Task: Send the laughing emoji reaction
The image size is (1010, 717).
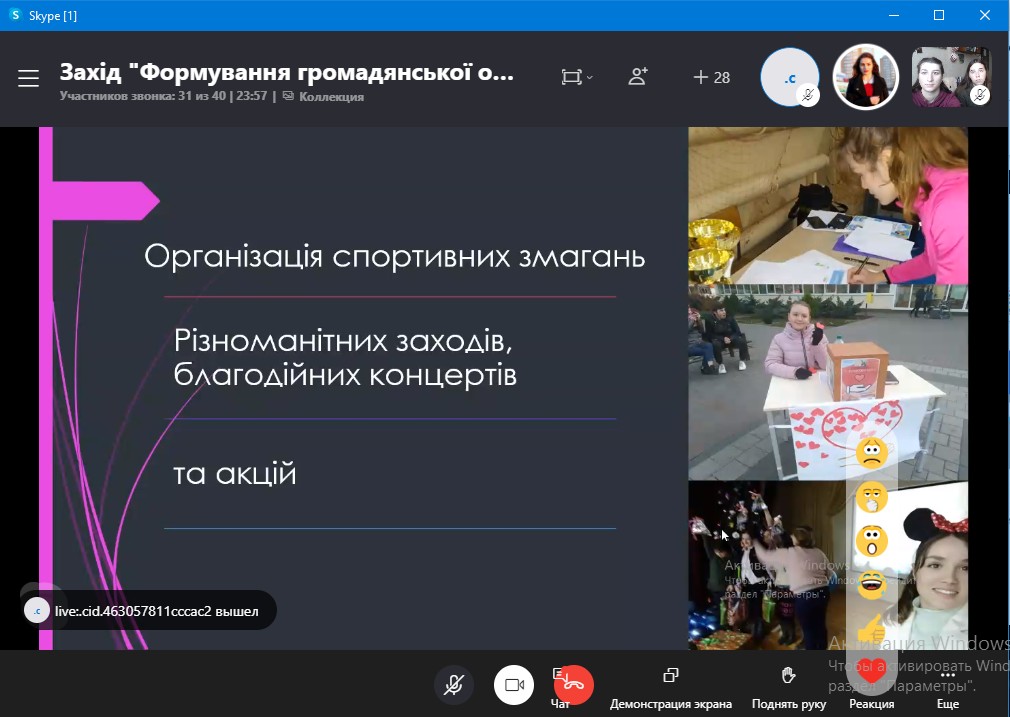Action: 871,583
